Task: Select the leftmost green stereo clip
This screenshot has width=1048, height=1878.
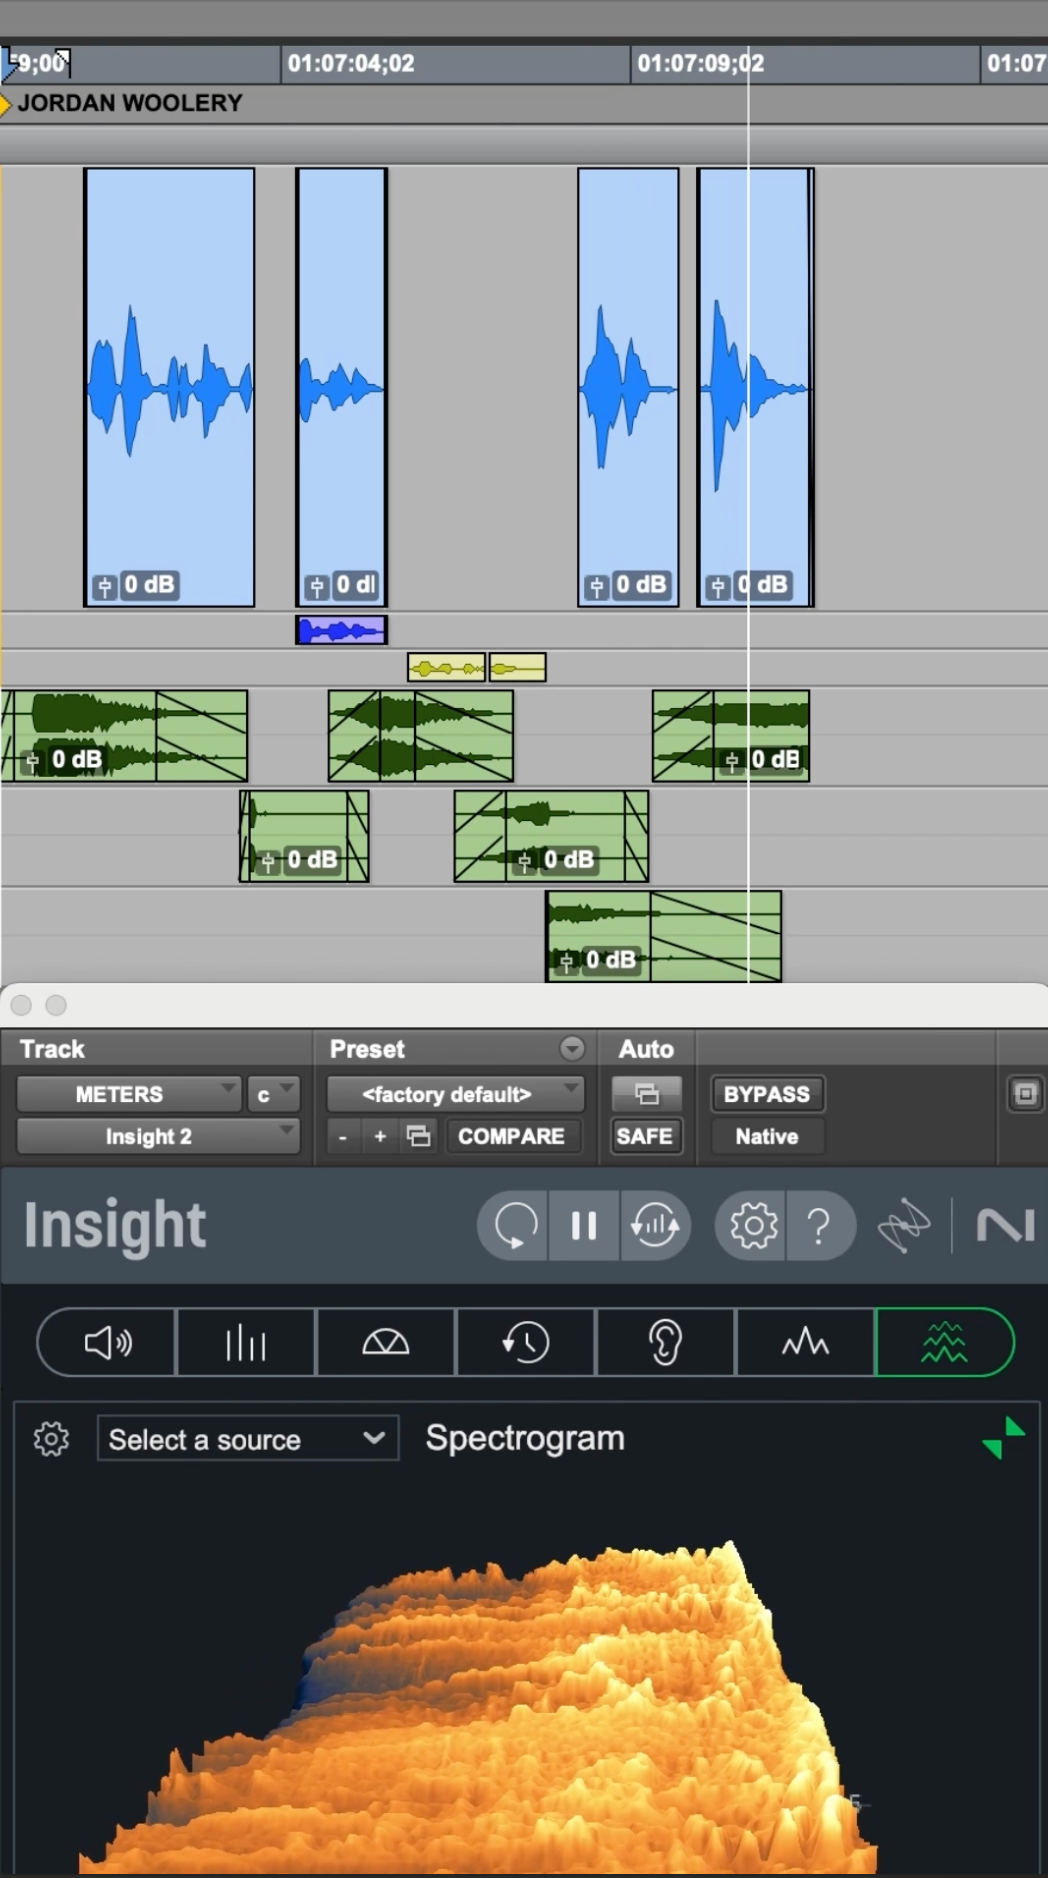Action: pyautogui.click(x=125, y=736)
